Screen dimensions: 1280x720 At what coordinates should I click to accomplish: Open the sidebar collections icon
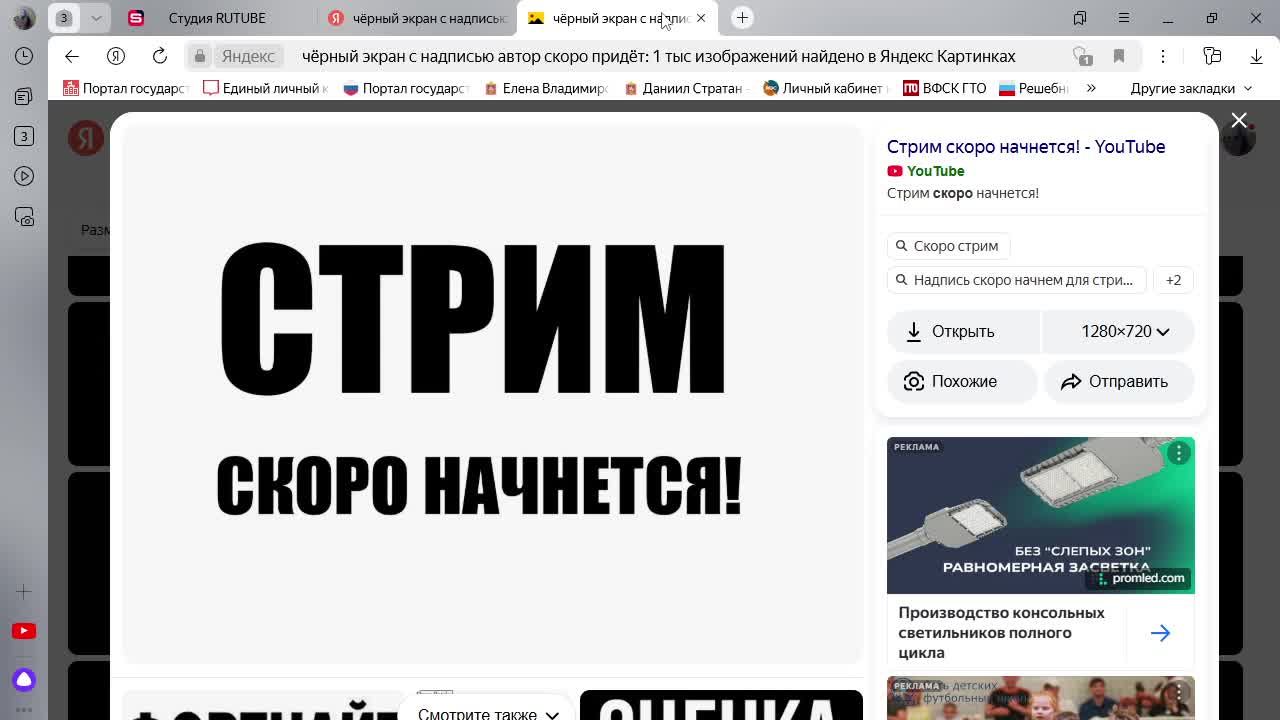24,96
